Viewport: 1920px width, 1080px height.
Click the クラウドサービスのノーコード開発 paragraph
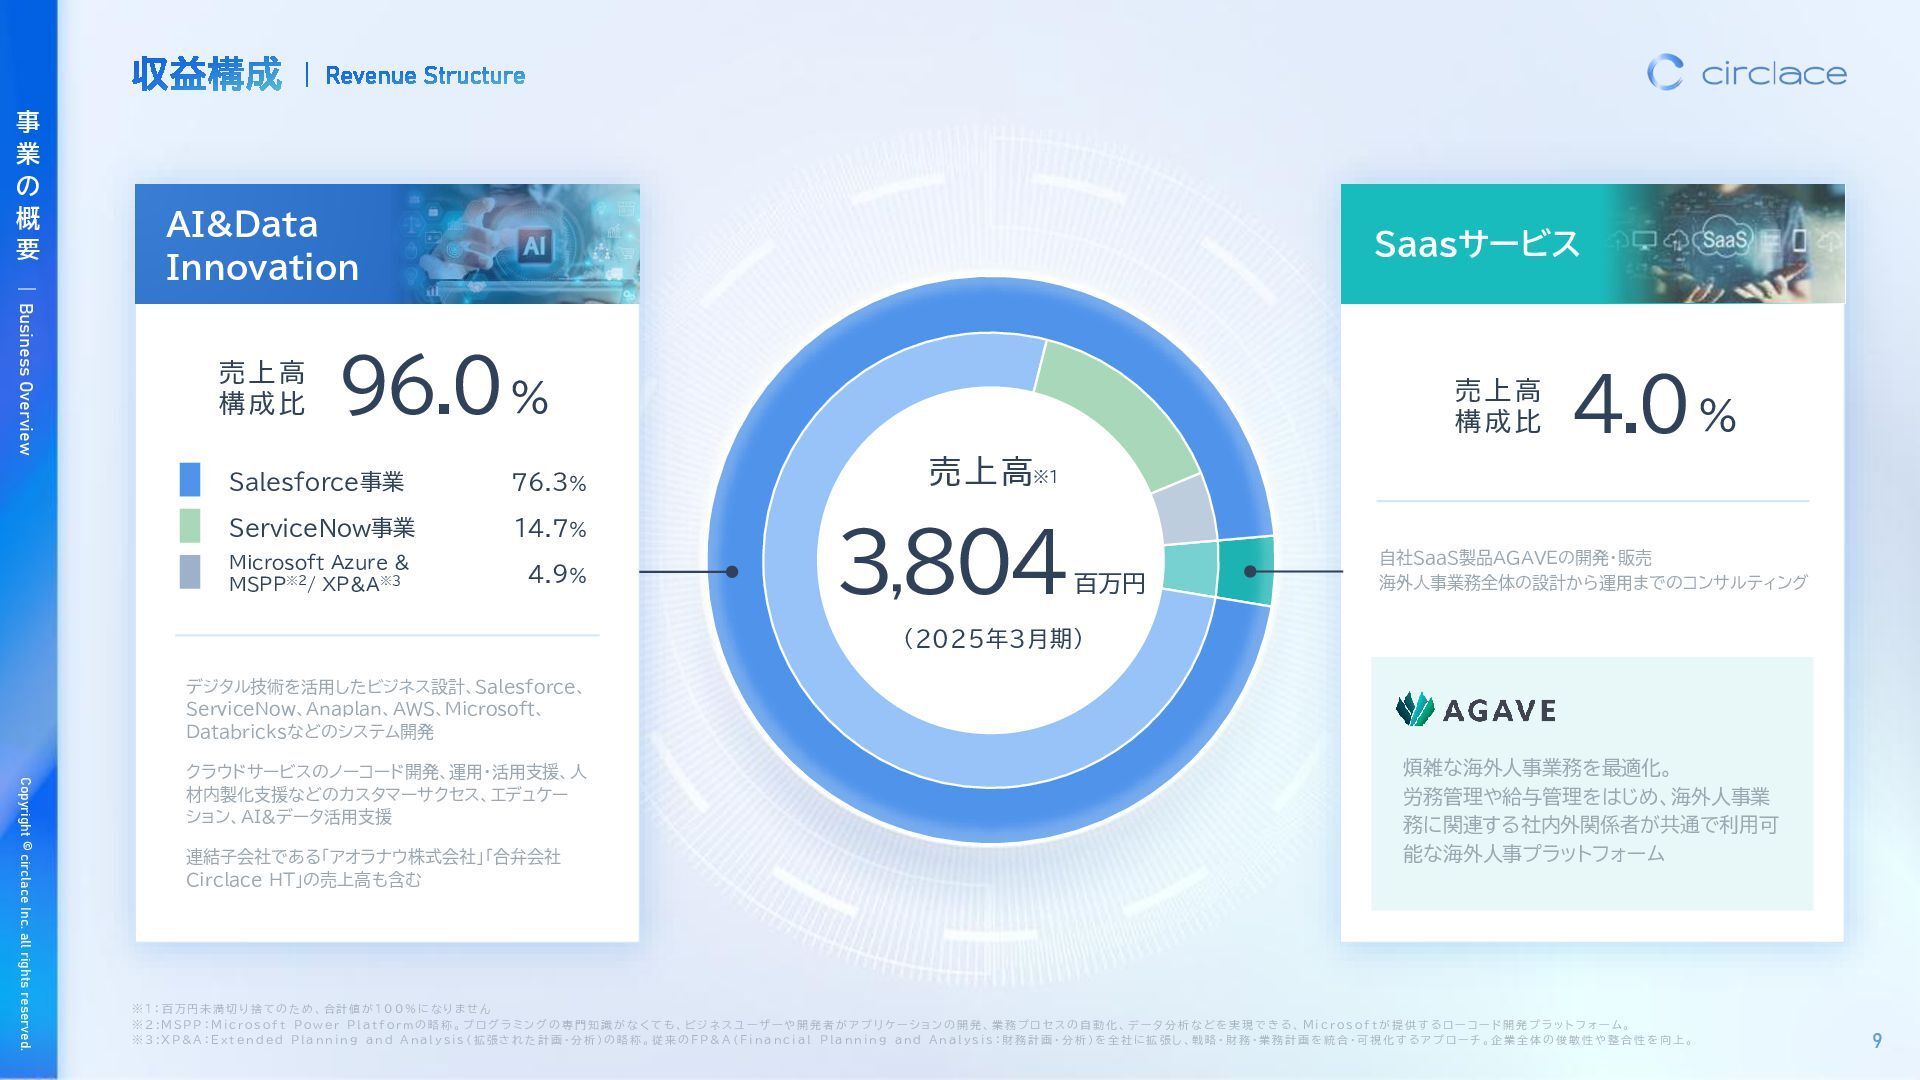pyautogui.click(x=386, y=794)
